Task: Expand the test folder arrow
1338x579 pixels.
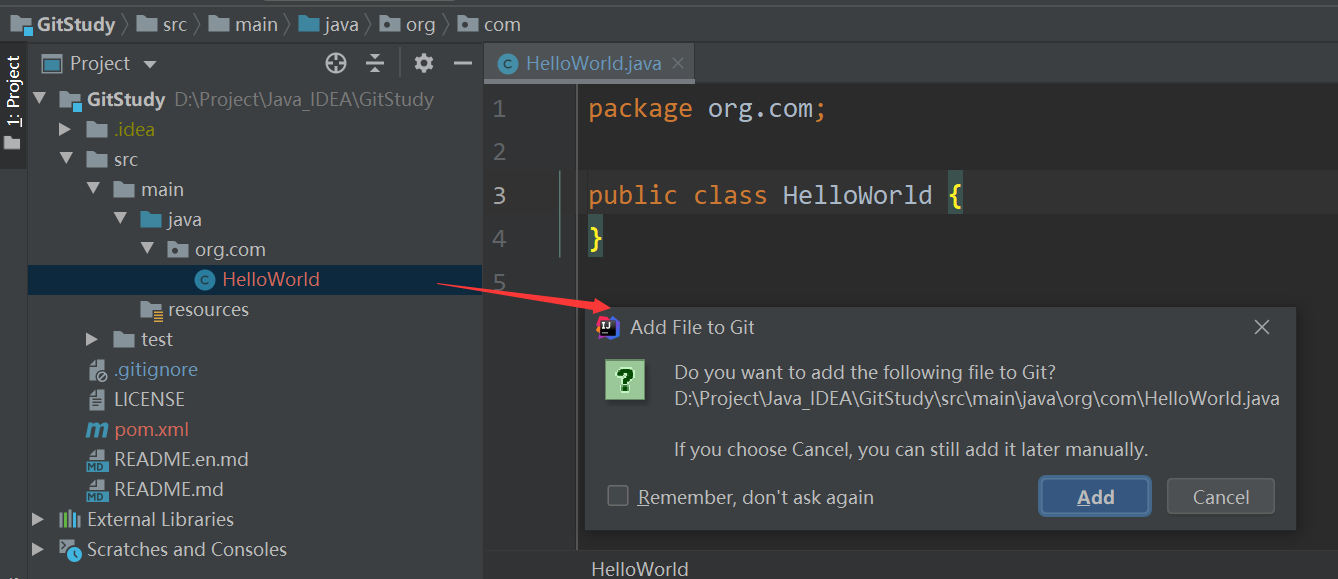Action: 92,339
